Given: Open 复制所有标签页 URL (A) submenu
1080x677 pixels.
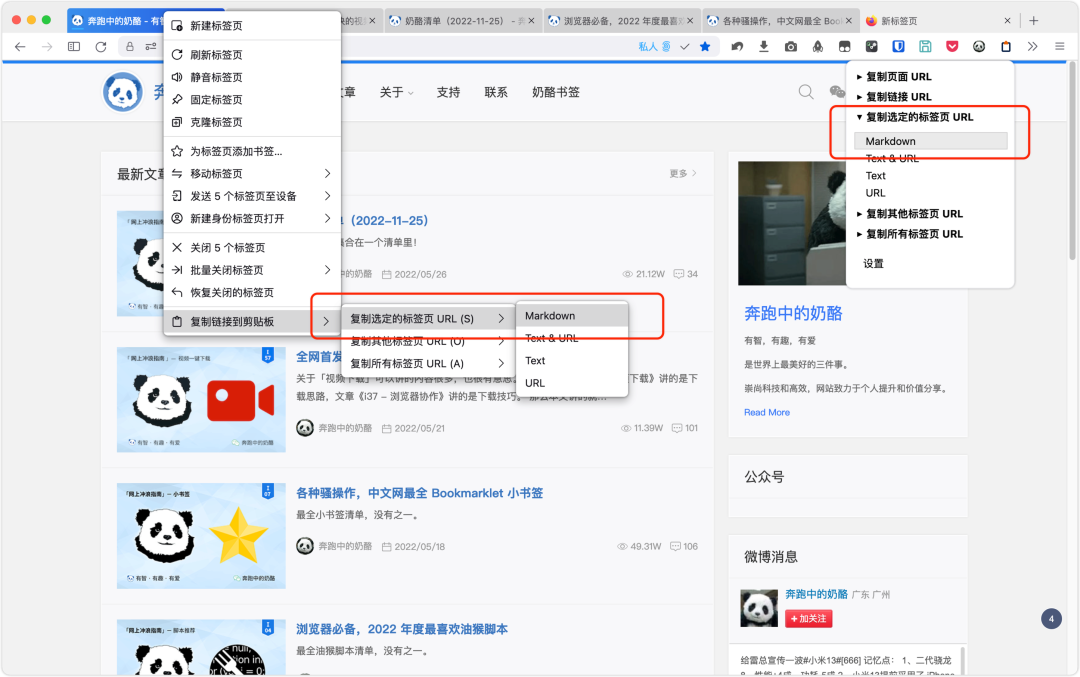Looking at the screenshot, I should click(428, 364).
